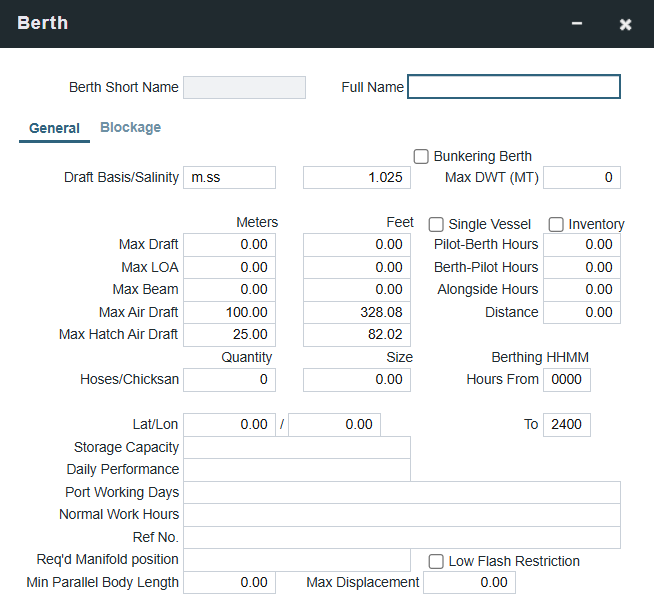This screenshot has width=654, height=600.
Task: Select the Max Draft meters field
Action: 229,244
